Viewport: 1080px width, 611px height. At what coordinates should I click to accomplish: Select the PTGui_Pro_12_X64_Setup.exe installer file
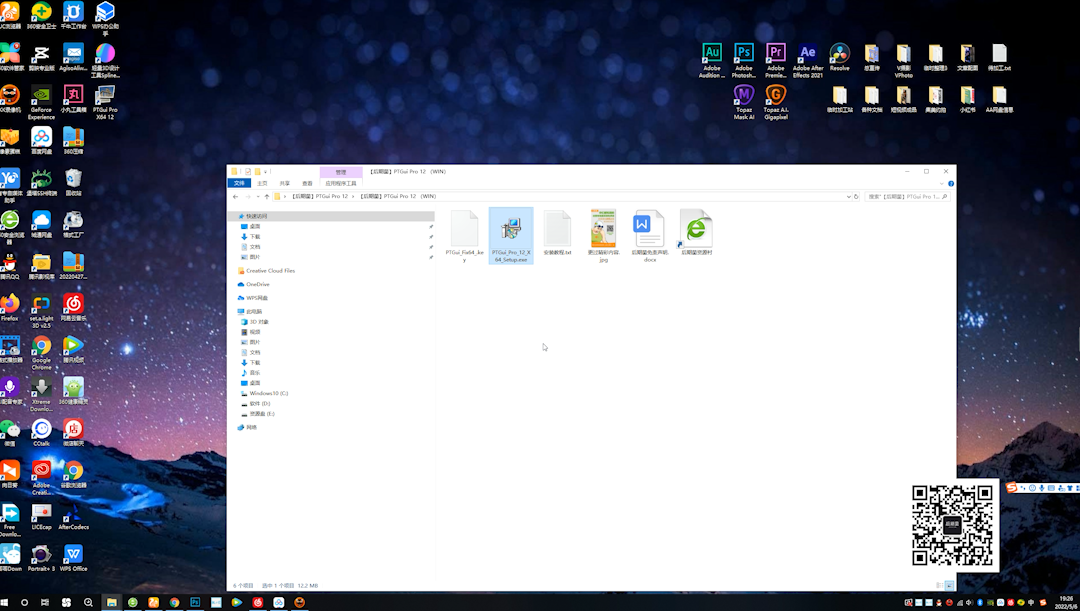pyautogui.click(x=511, y=230)
